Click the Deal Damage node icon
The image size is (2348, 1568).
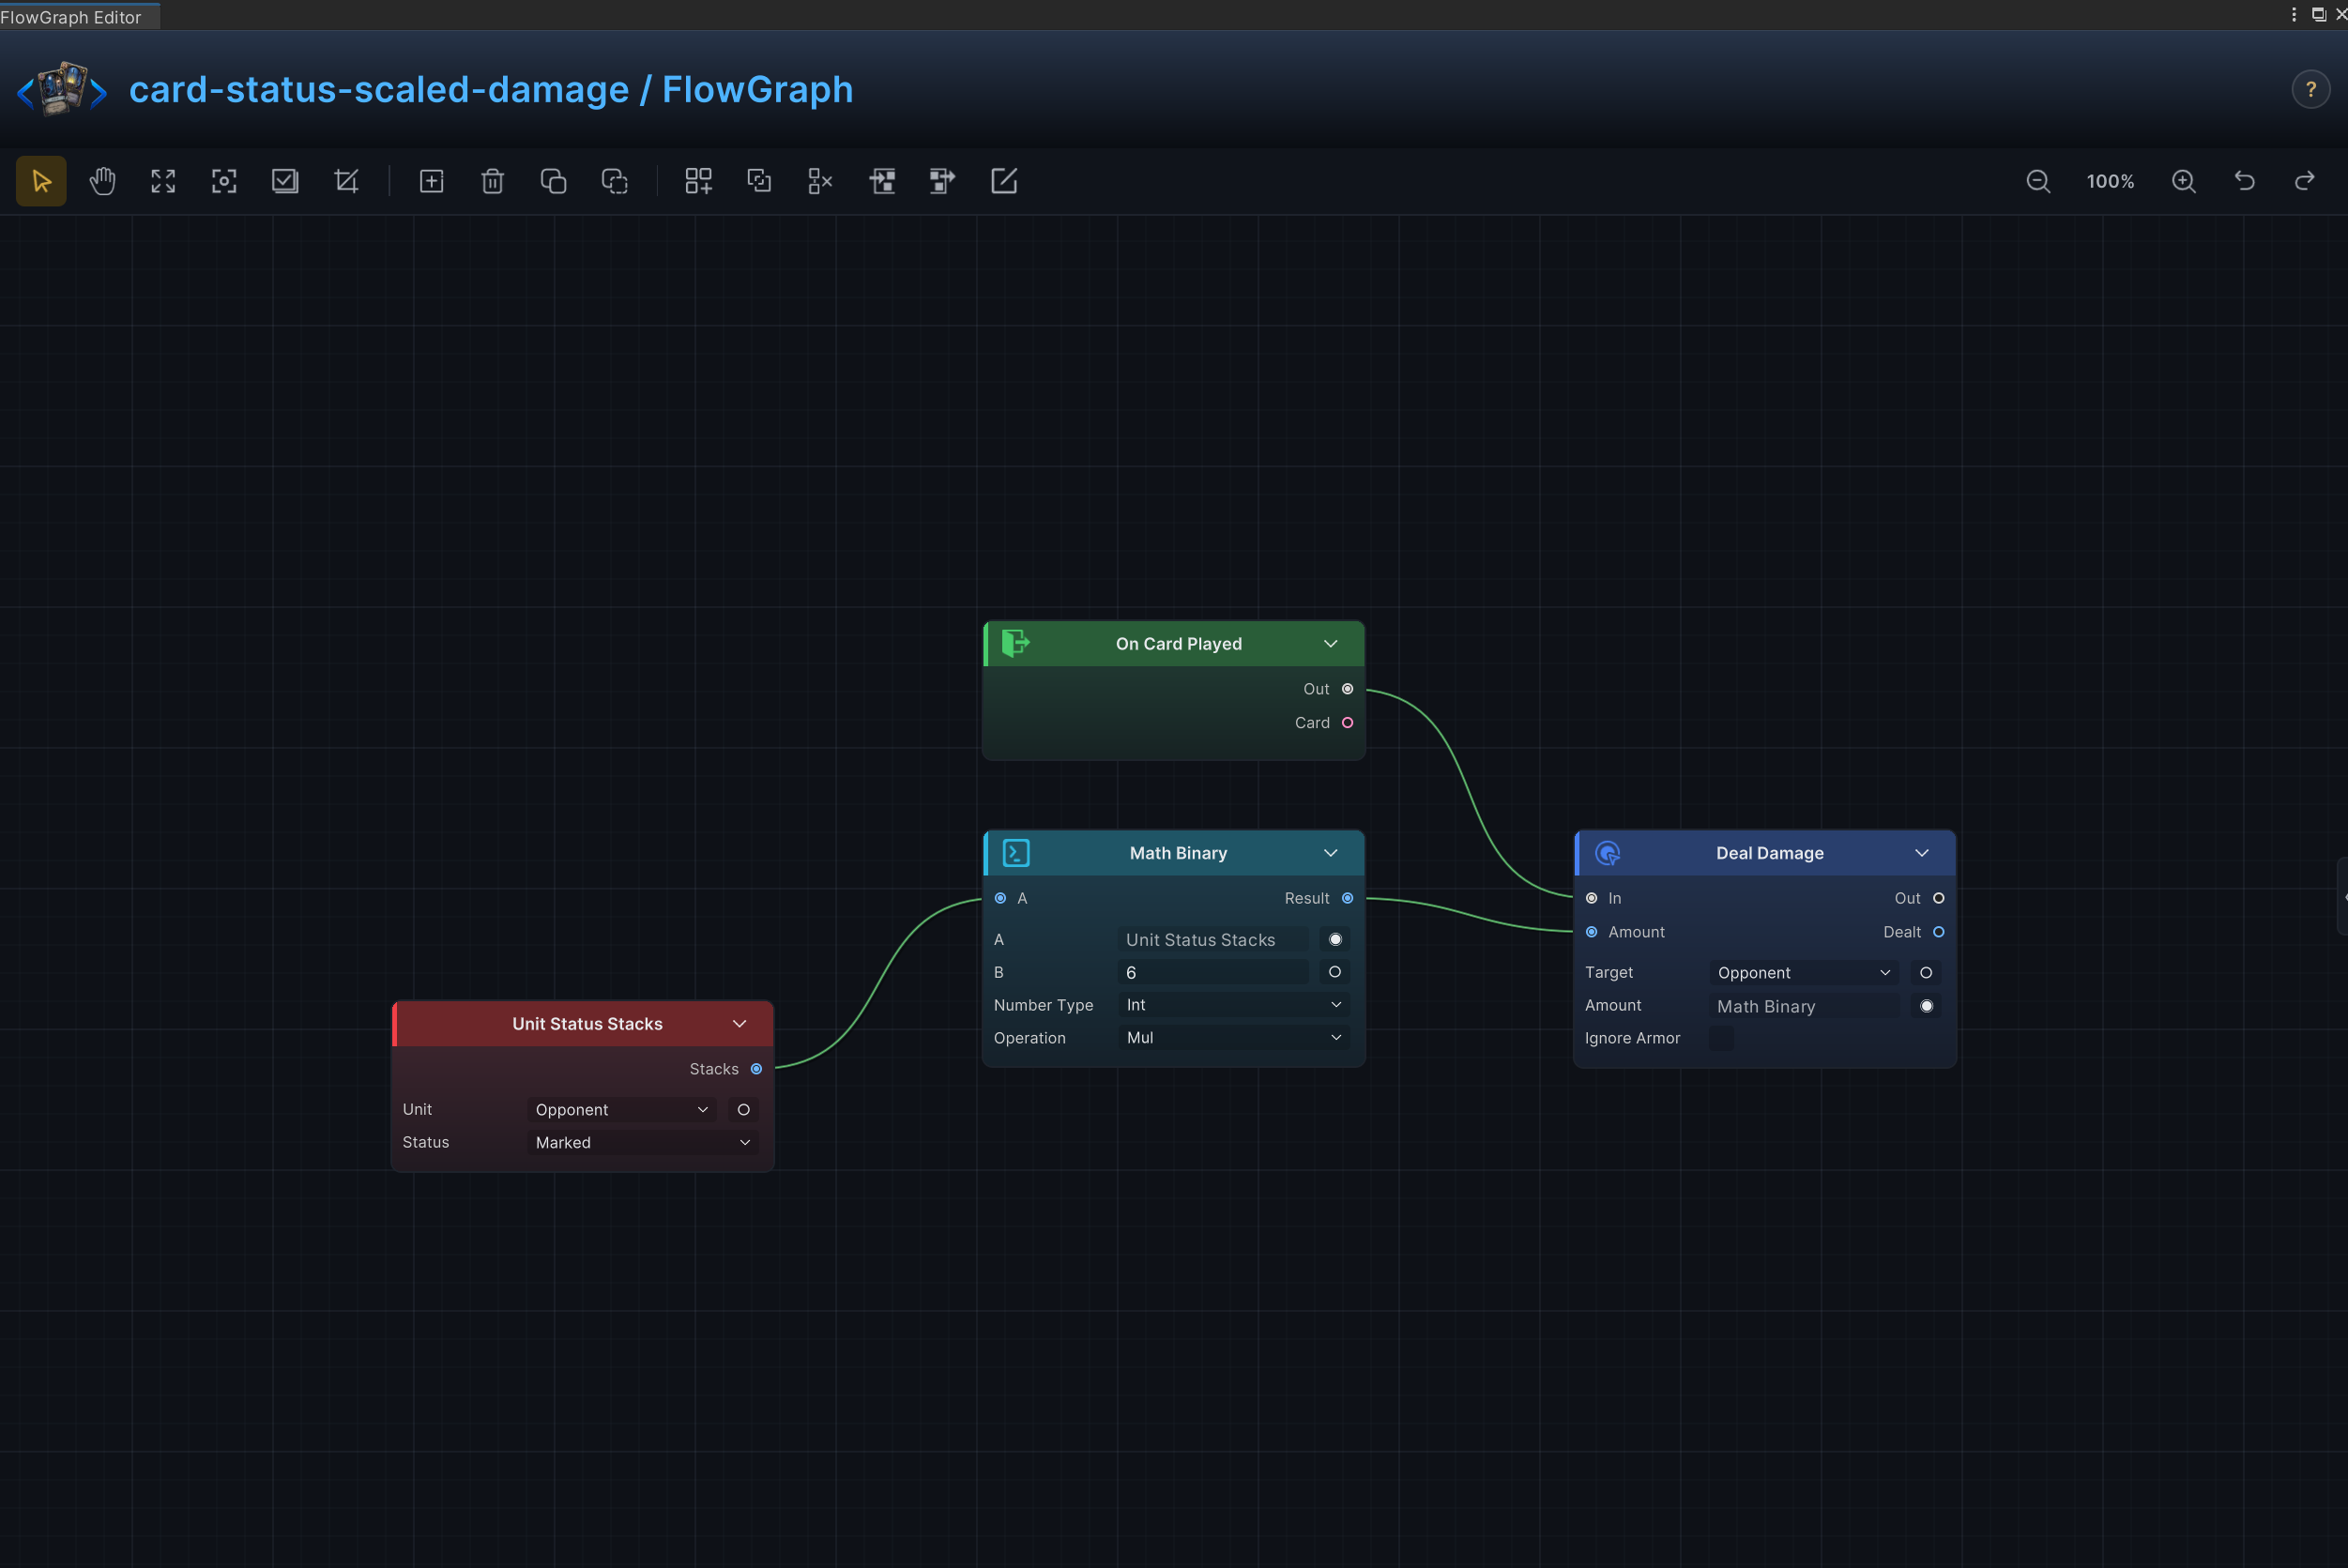tap(1607, 853)
